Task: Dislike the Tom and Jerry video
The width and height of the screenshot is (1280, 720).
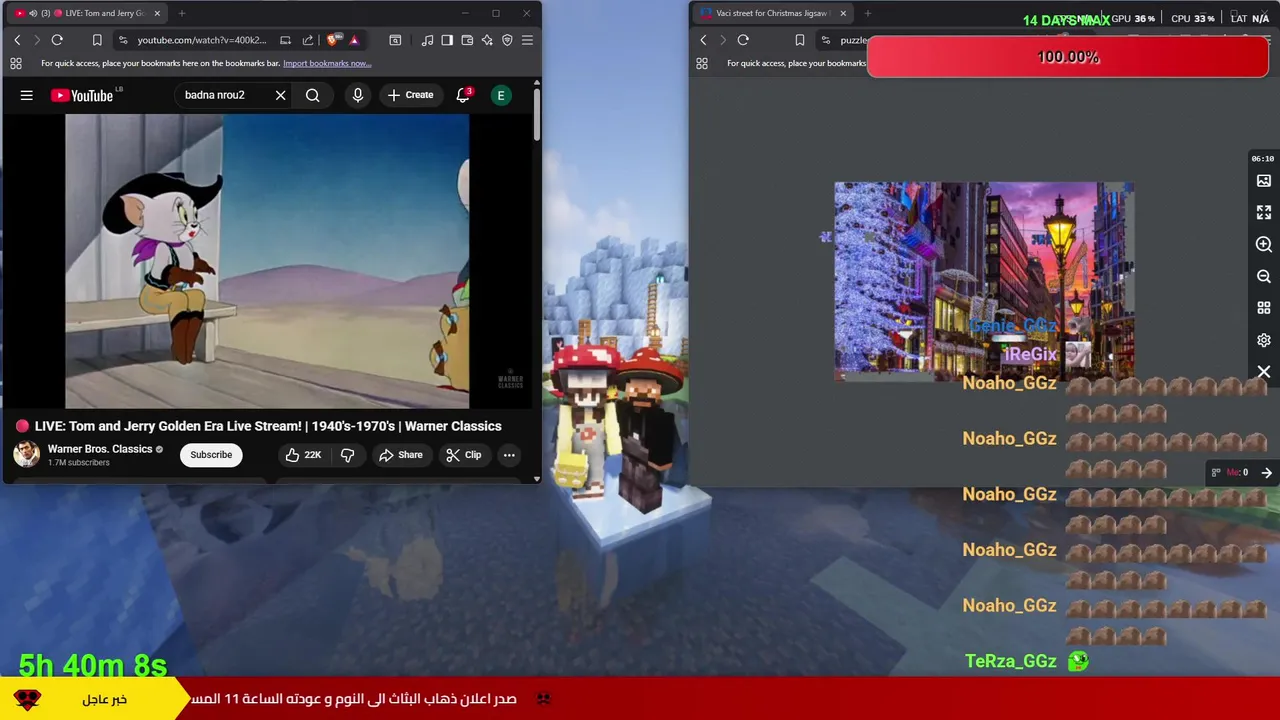Action: click(347, 455)
